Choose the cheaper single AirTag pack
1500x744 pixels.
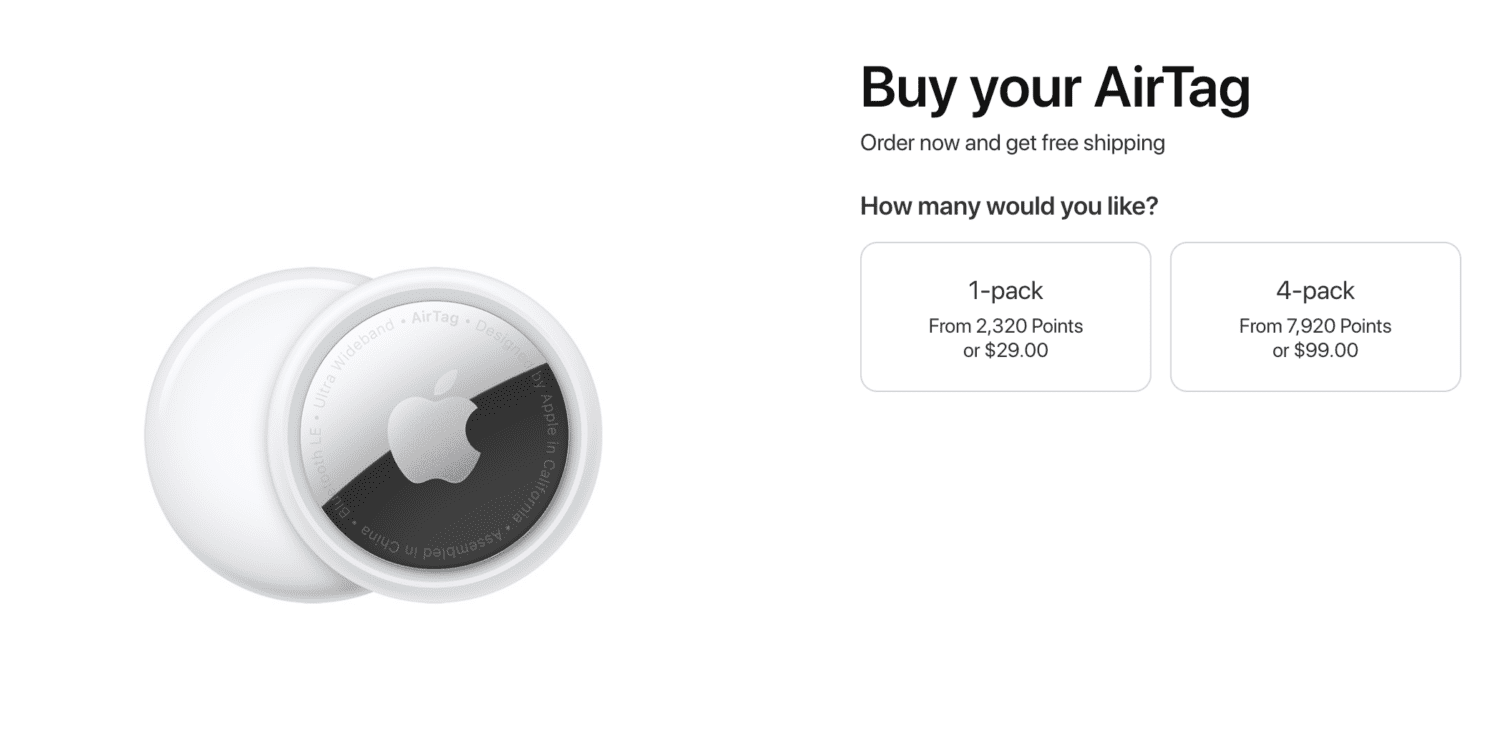tap(1004, 316)
